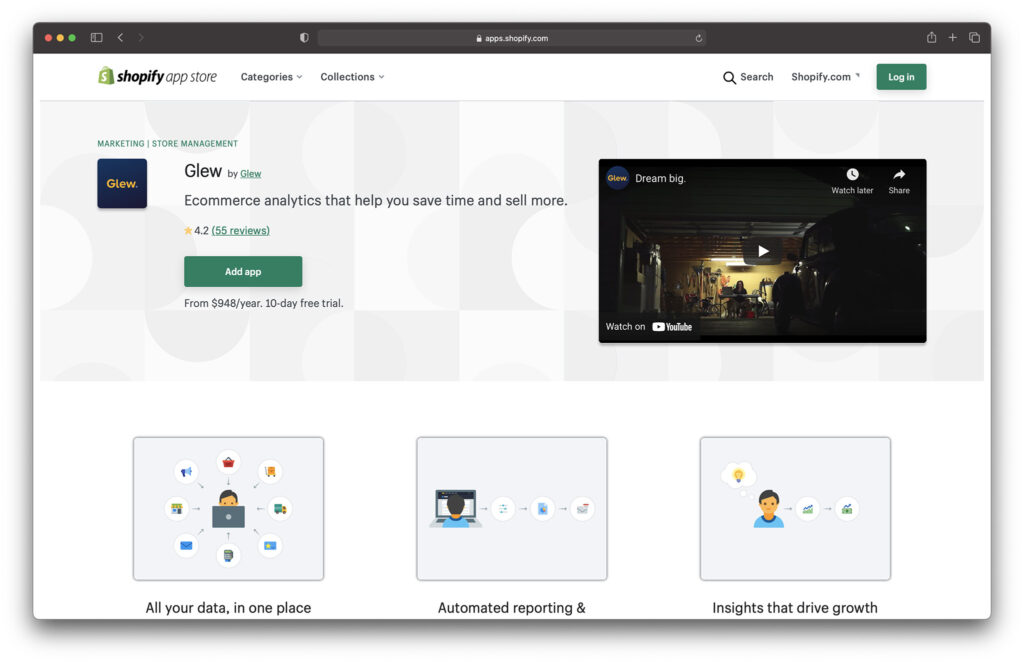Expand the Collections dropdown menu
1024x663 pixels.
click(352, 77)
